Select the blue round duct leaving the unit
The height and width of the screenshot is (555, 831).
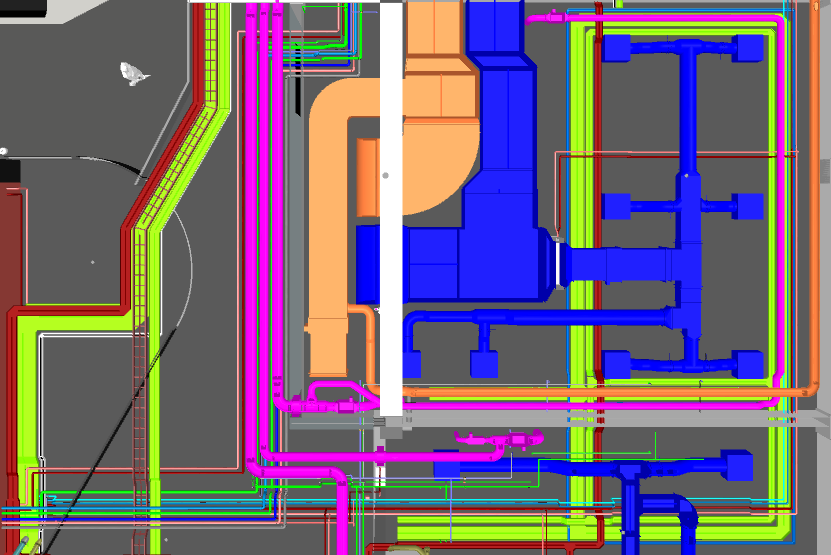(x=620, y=265)
